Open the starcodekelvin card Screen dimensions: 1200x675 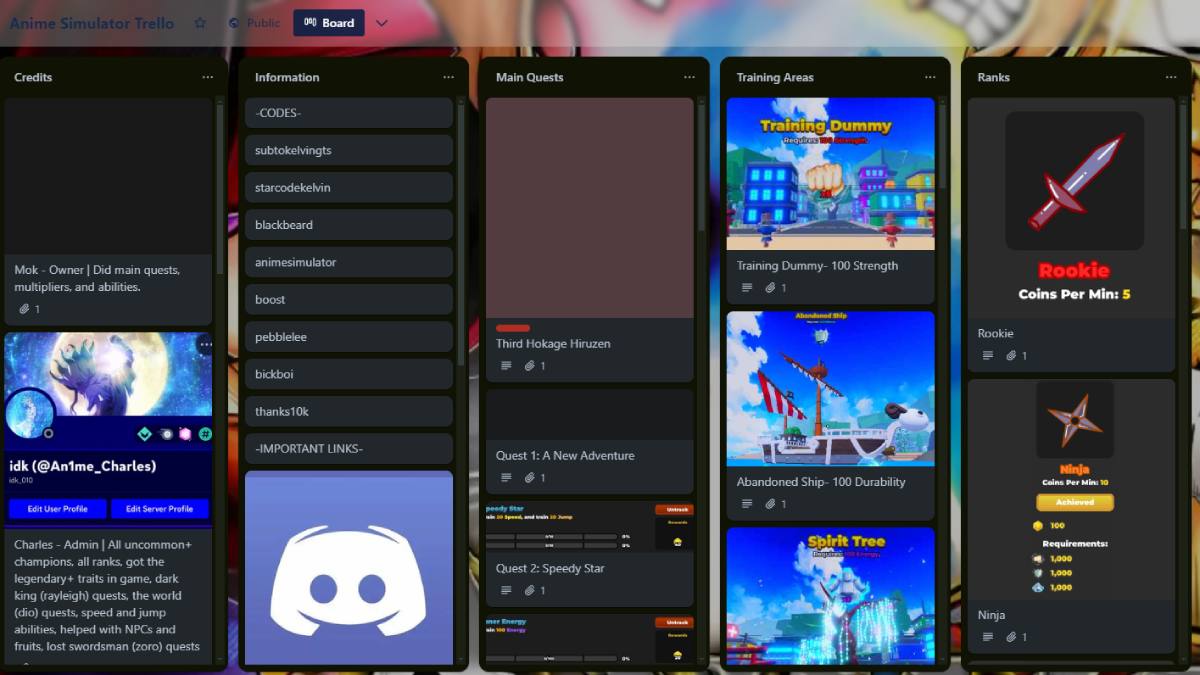[x=349, y=187]
